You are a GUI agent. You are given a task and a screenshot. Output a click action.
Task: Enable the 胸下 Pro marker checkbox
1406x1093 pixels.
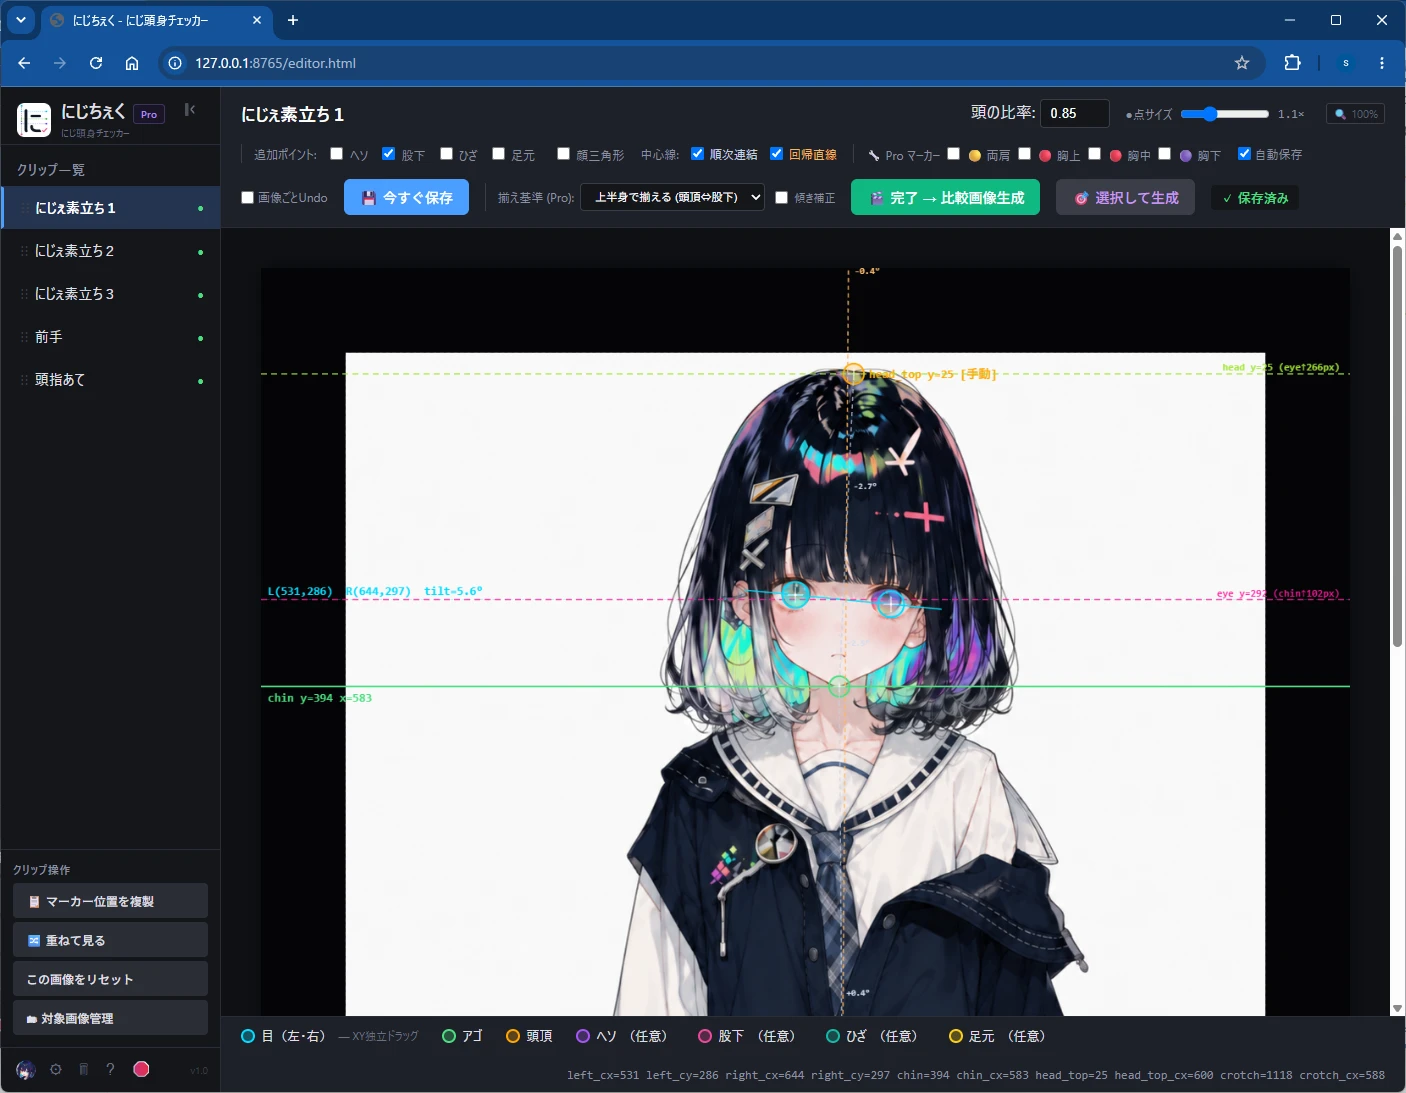point(1165,154)
